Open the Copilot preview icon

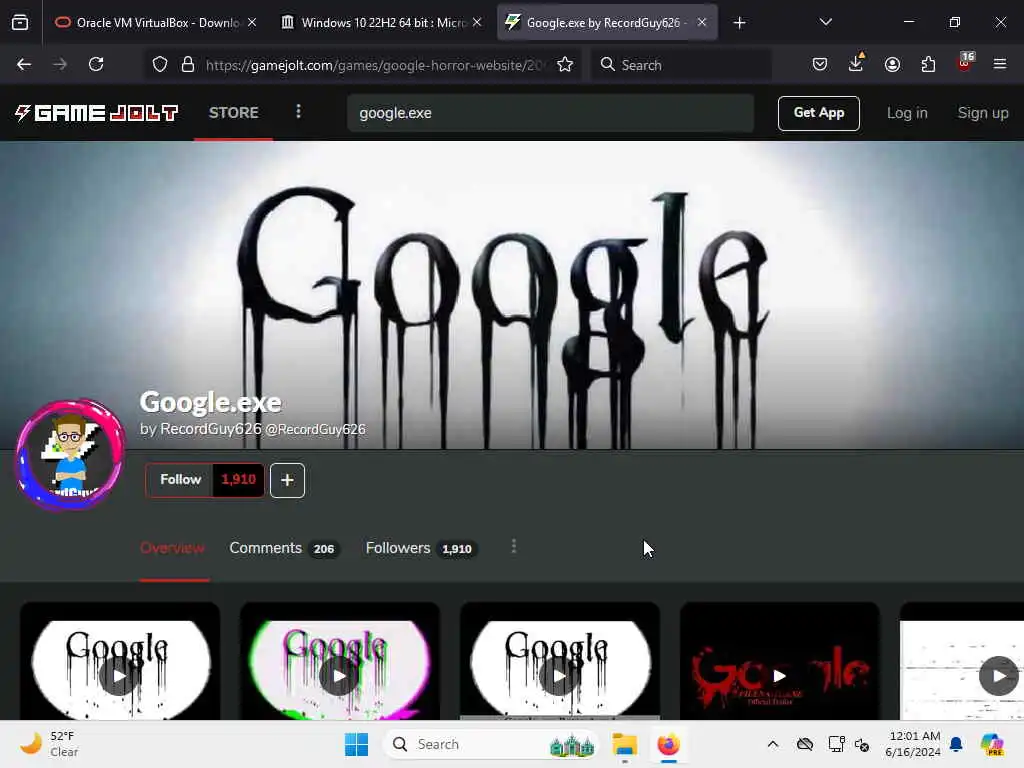click(x=992, y=744)
